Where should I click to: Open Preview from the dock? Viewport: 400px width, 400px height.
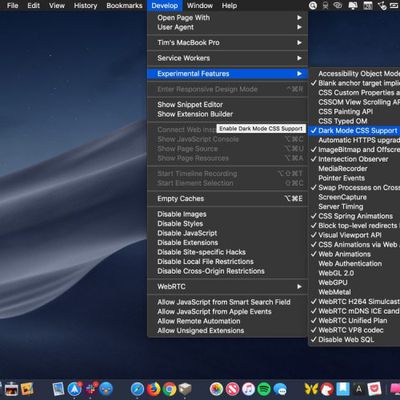coord(58,389)
